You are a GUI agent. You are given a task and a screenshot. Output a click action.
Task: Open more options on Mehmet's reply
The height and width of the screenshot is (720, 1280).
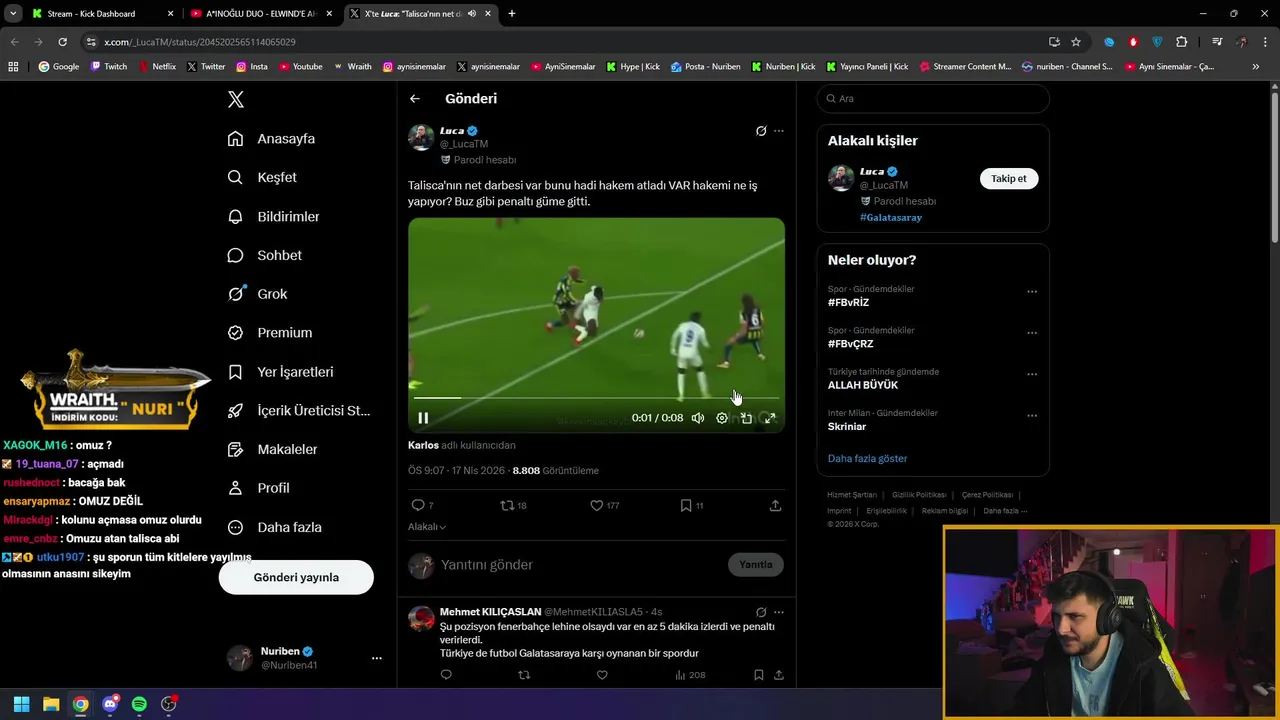[779, 612]
